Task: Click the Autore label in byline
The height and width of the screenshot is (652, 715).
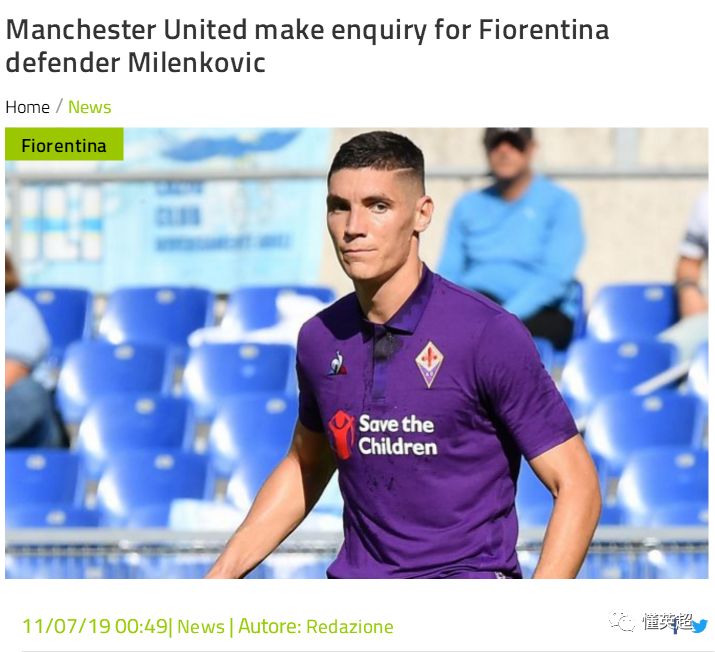Action: (x=269, y=626)
